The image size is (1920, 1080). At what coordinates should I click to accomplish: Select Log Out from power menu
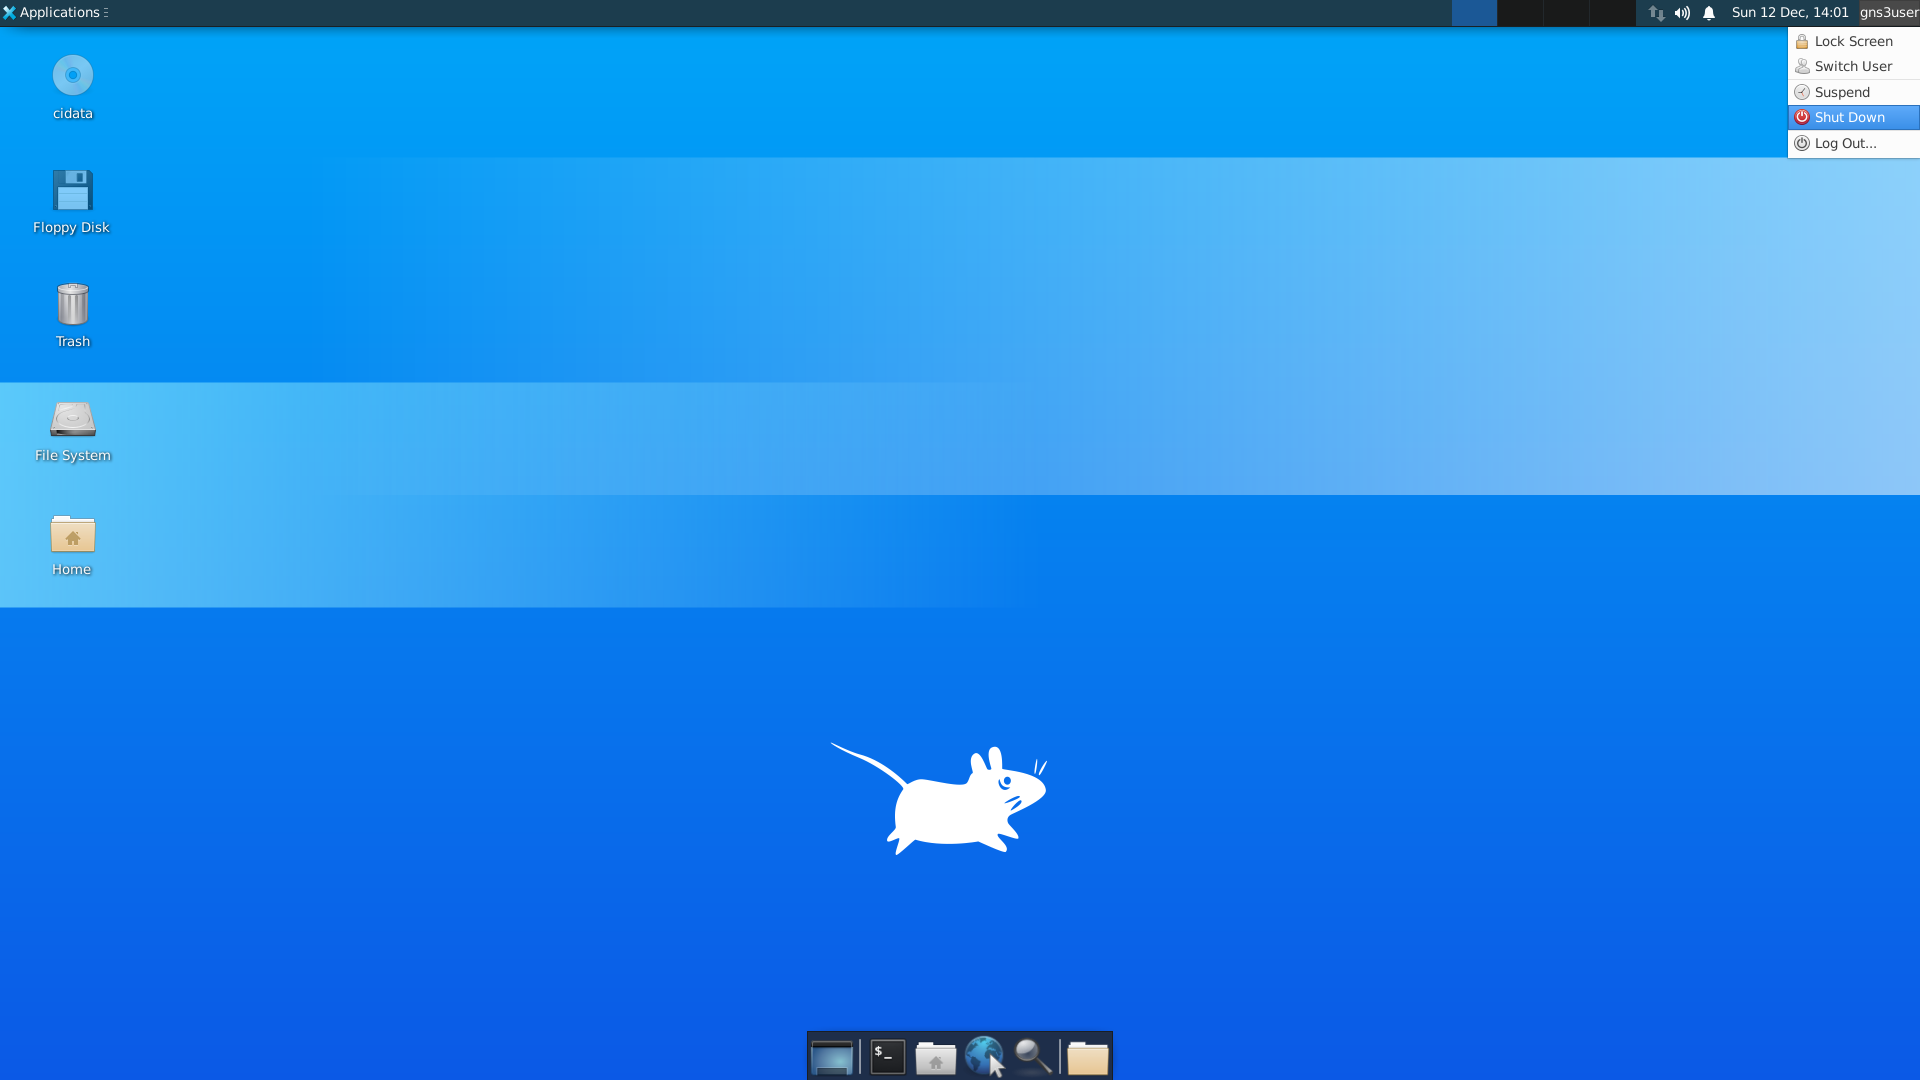pyautogui.click(x=1845, y=142)
